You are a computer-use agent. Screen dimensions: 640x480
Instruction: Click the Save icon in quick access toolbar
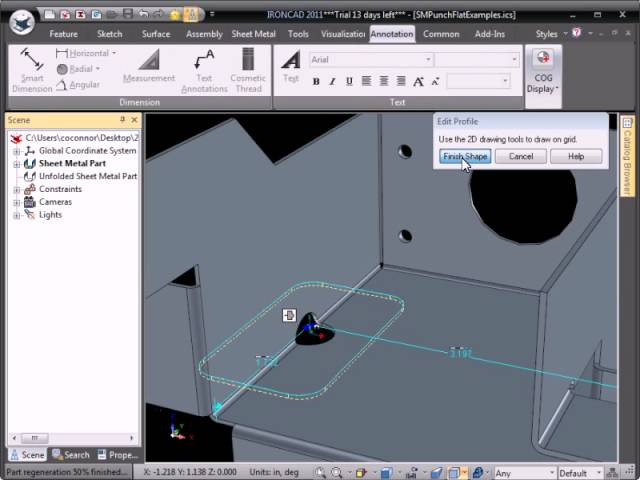pos(128,14)
